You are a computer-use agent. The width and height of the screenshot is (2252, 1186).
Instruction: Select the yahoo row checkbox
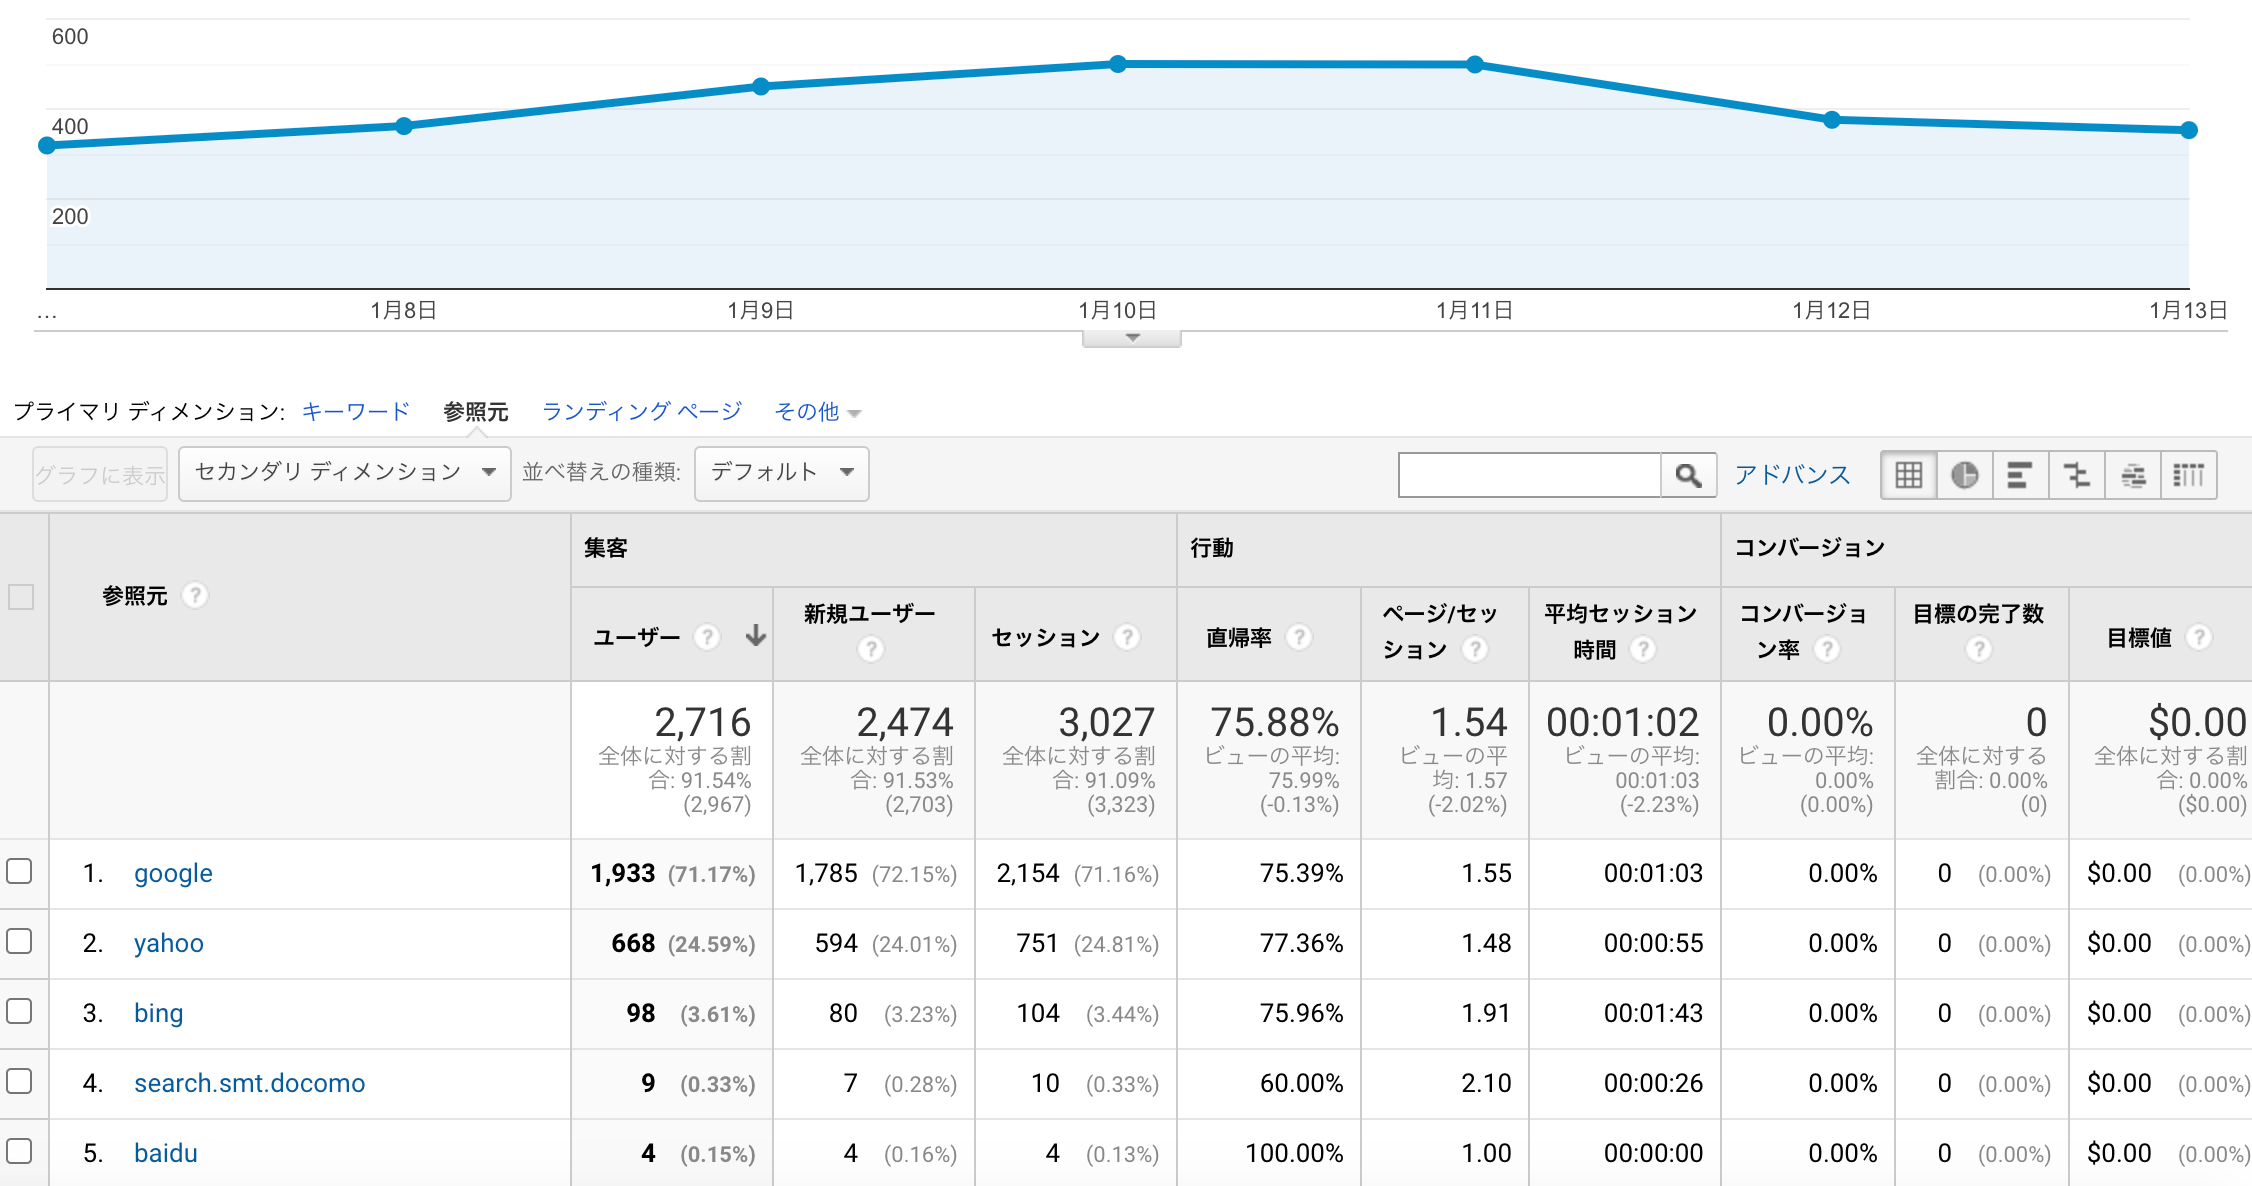[20, 942]
